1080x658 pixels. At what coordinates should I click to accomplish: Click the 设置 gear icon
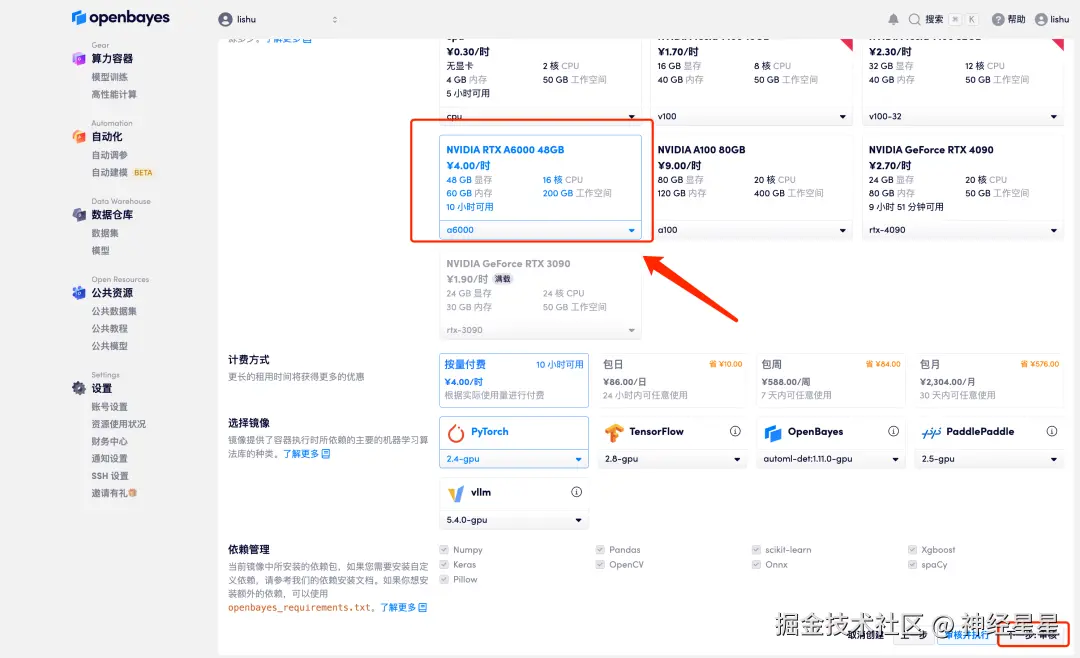[x=79, y=388]
